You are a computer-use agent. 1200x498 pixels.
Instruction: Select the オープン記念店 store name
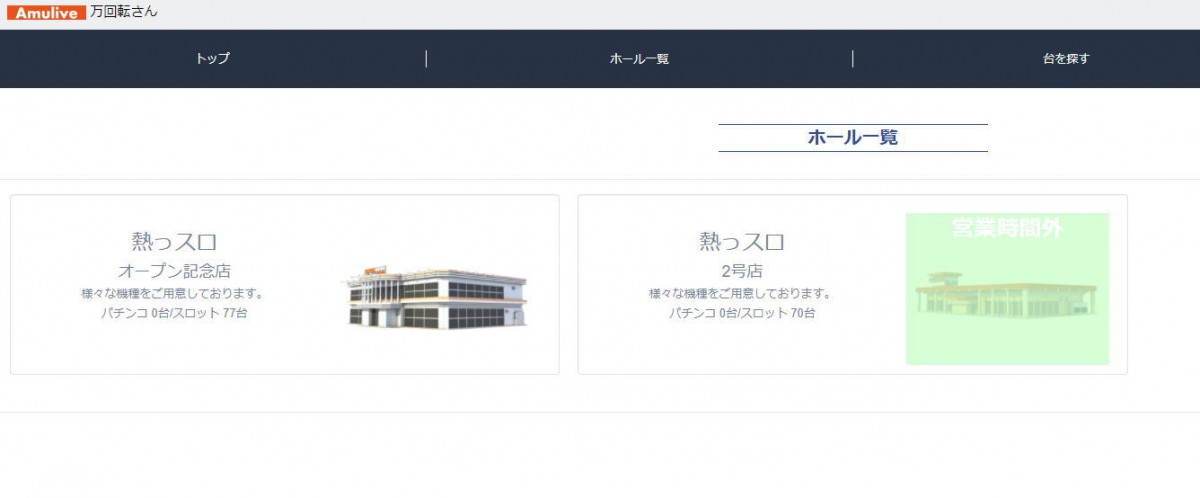coord(174,271)
